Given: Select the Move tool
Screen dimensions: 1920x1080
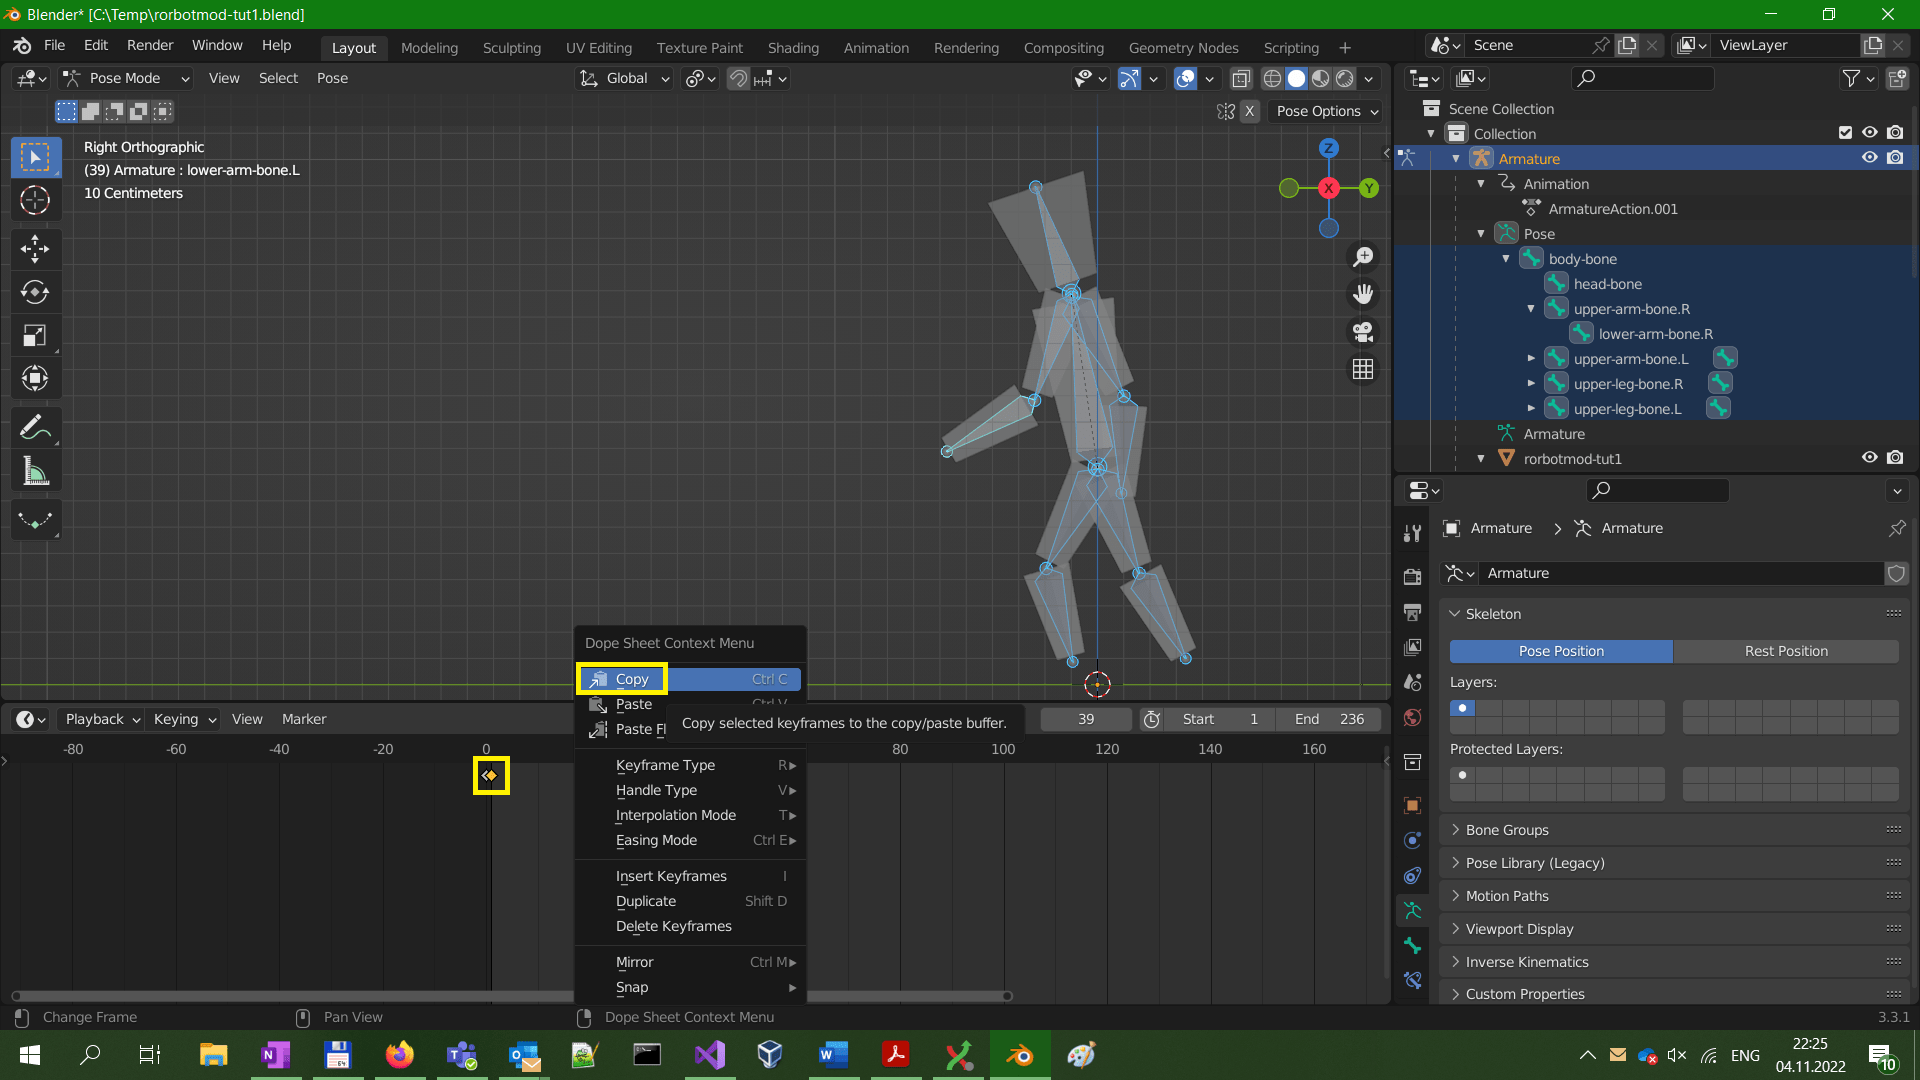Looking at the screenshot, I should pyautogui.click(x=35, y=249).
